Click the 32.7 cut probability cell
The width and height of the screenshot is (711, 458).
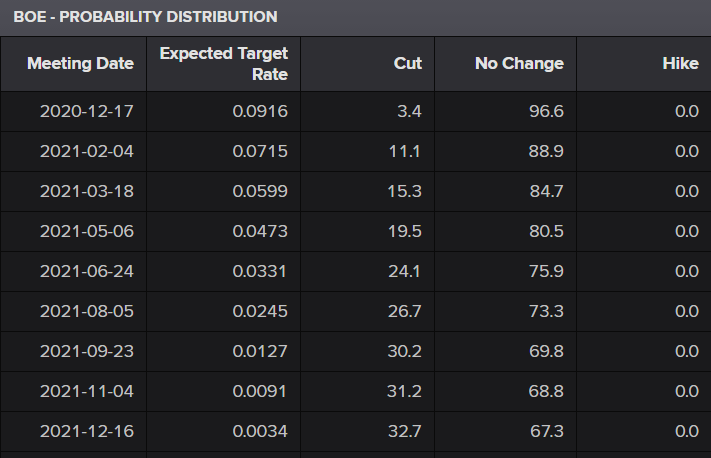click(368, 431)
